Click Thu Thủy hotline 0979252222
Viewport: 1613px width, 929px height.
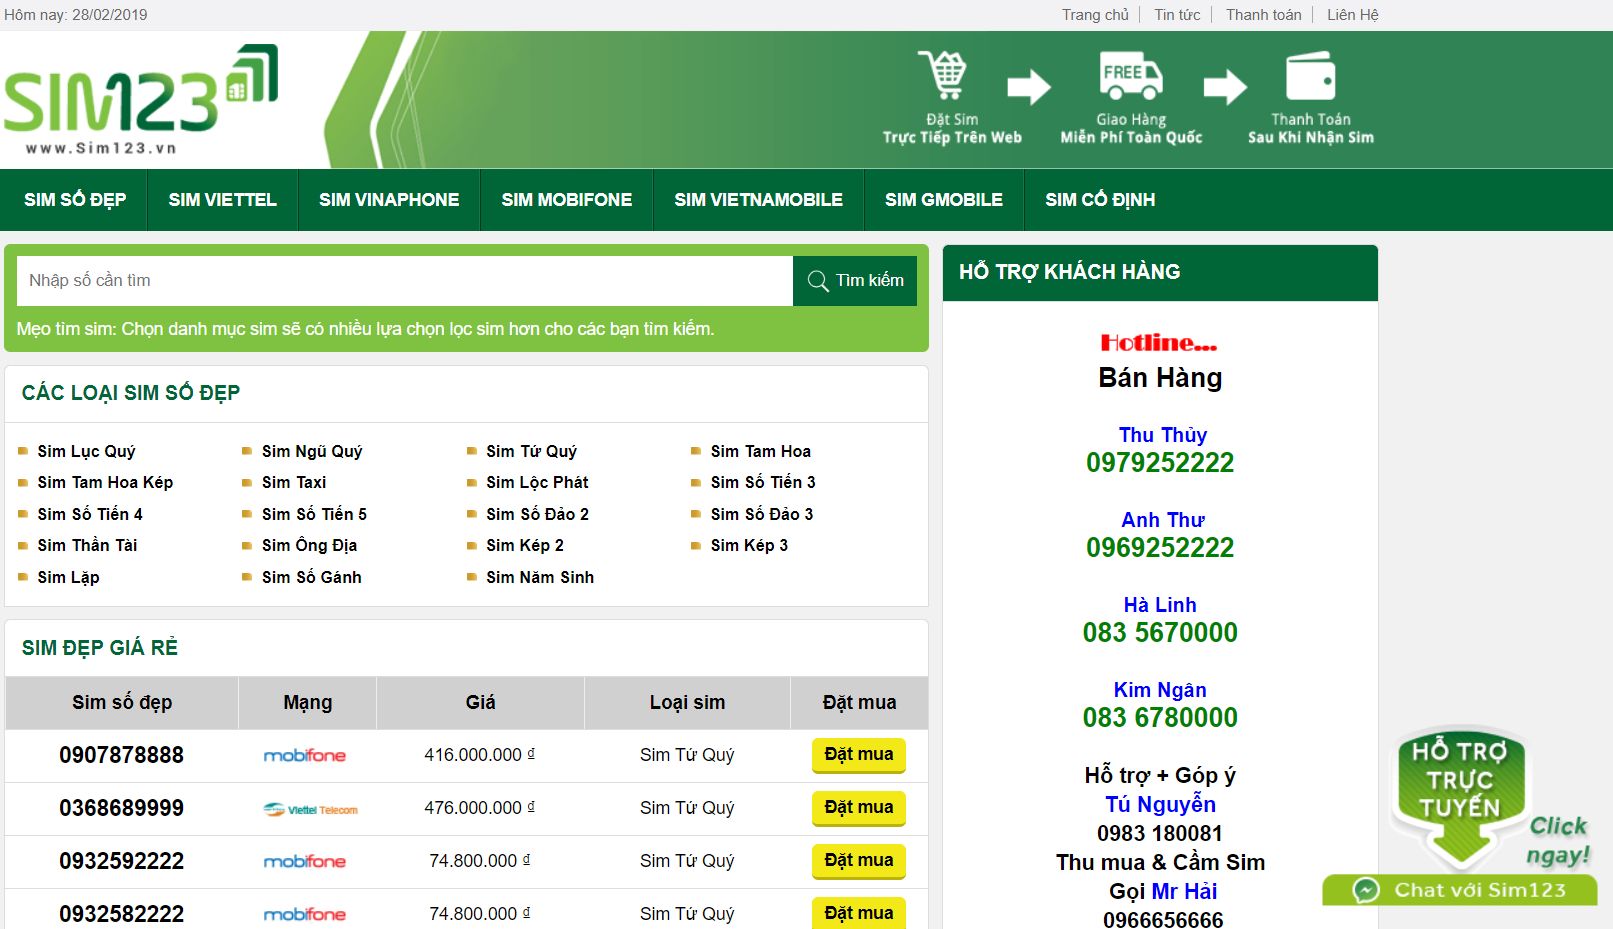pyautogui.click(x=1160, y=463)
